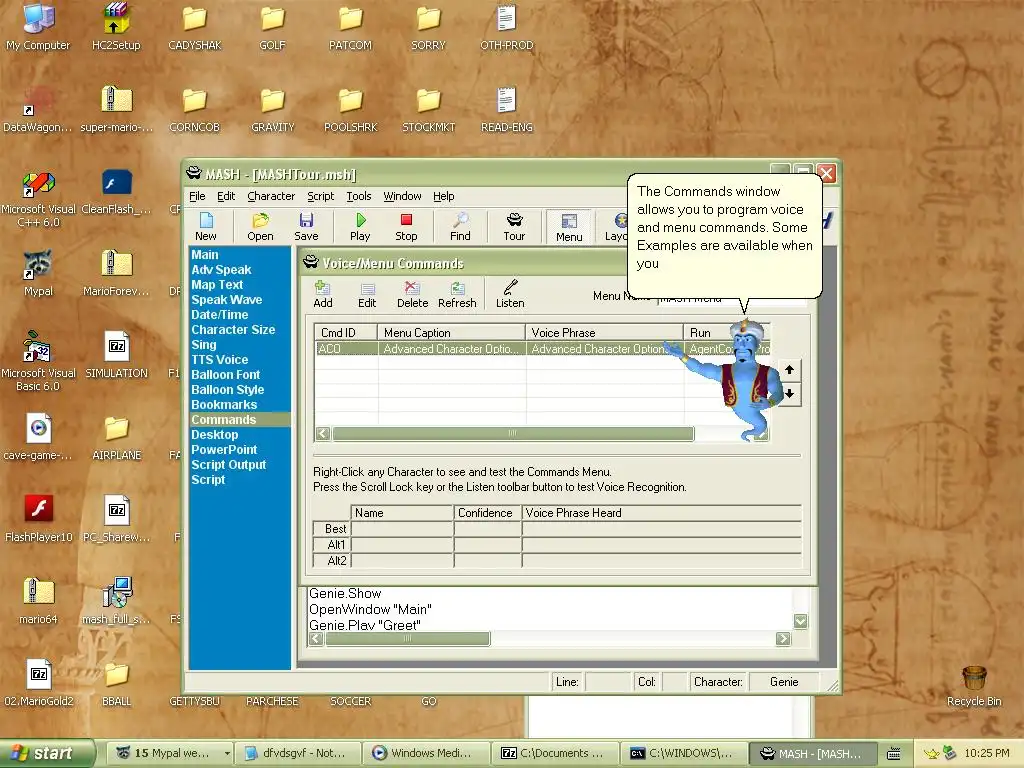Select Balloon Font in the sidebar
Viewport: 1024px width, 768px height.
(225, 375)
